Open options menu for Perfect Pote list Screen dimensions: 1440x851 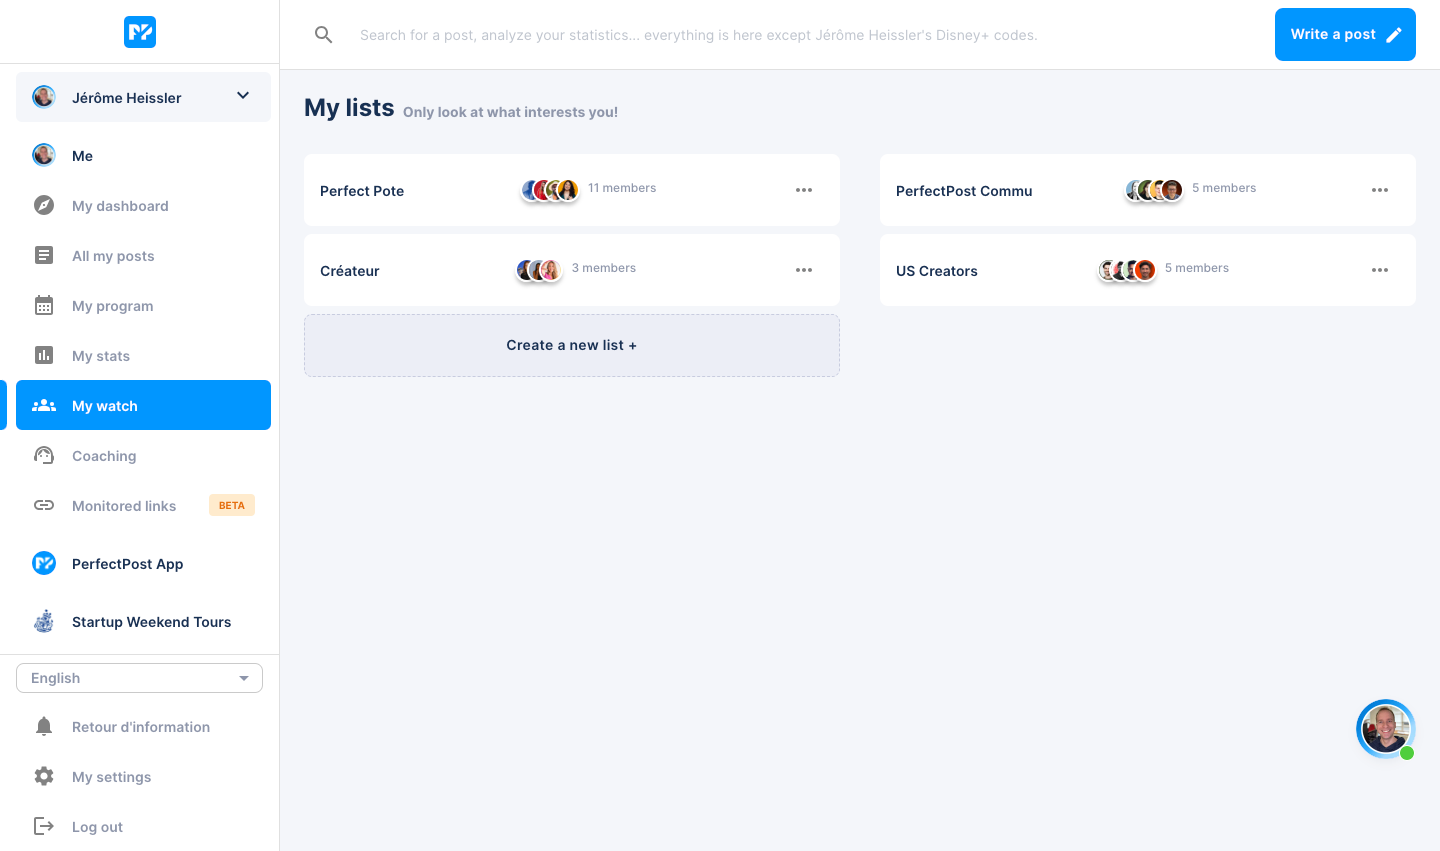pyautogui.click(x=804, y=190)
